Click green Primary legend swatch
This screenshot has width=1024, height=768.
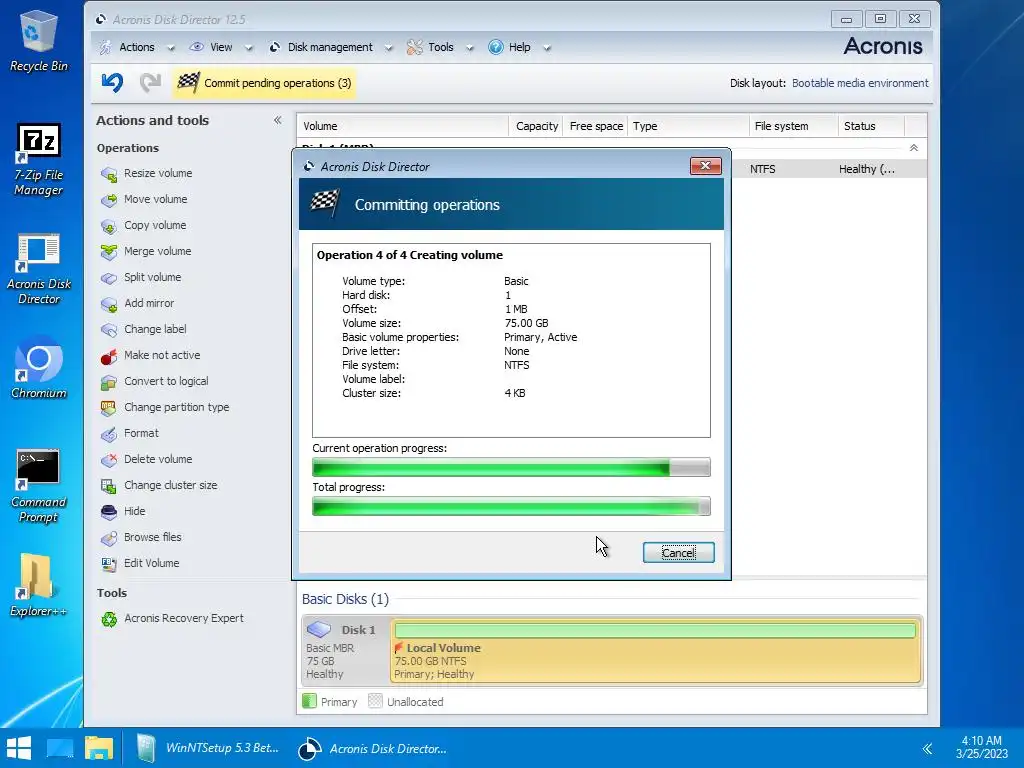pos(310,701)
